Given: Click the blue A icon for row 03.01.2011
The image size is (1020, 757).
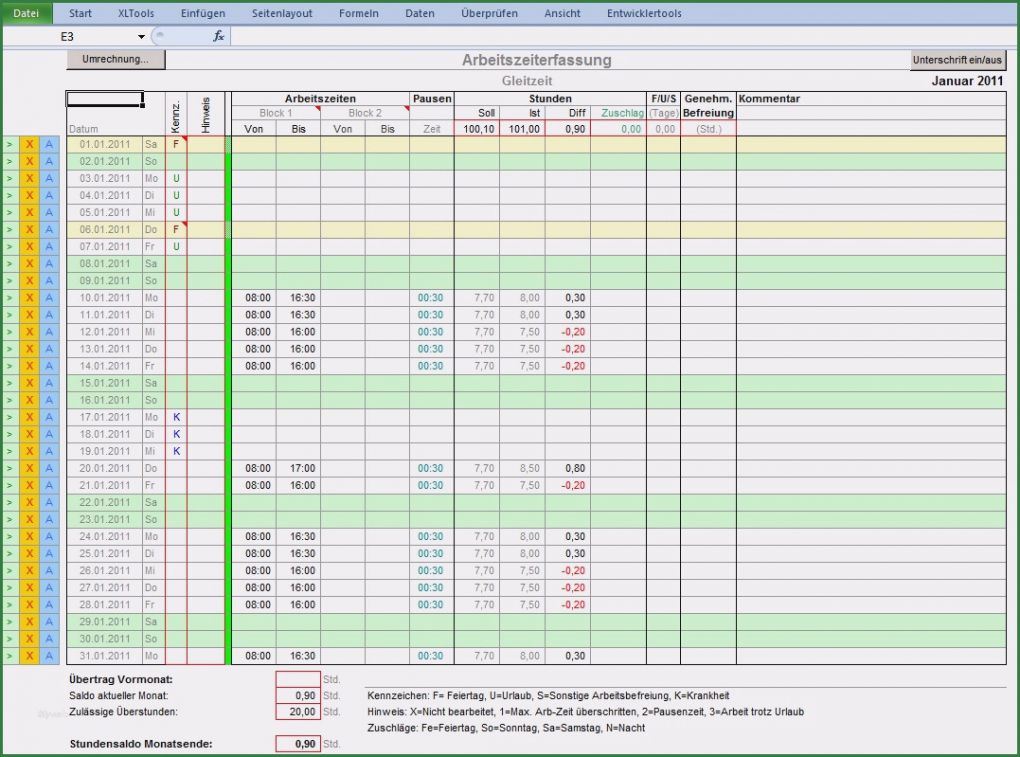Looking at the screenshot, I should tap(49, 178).
